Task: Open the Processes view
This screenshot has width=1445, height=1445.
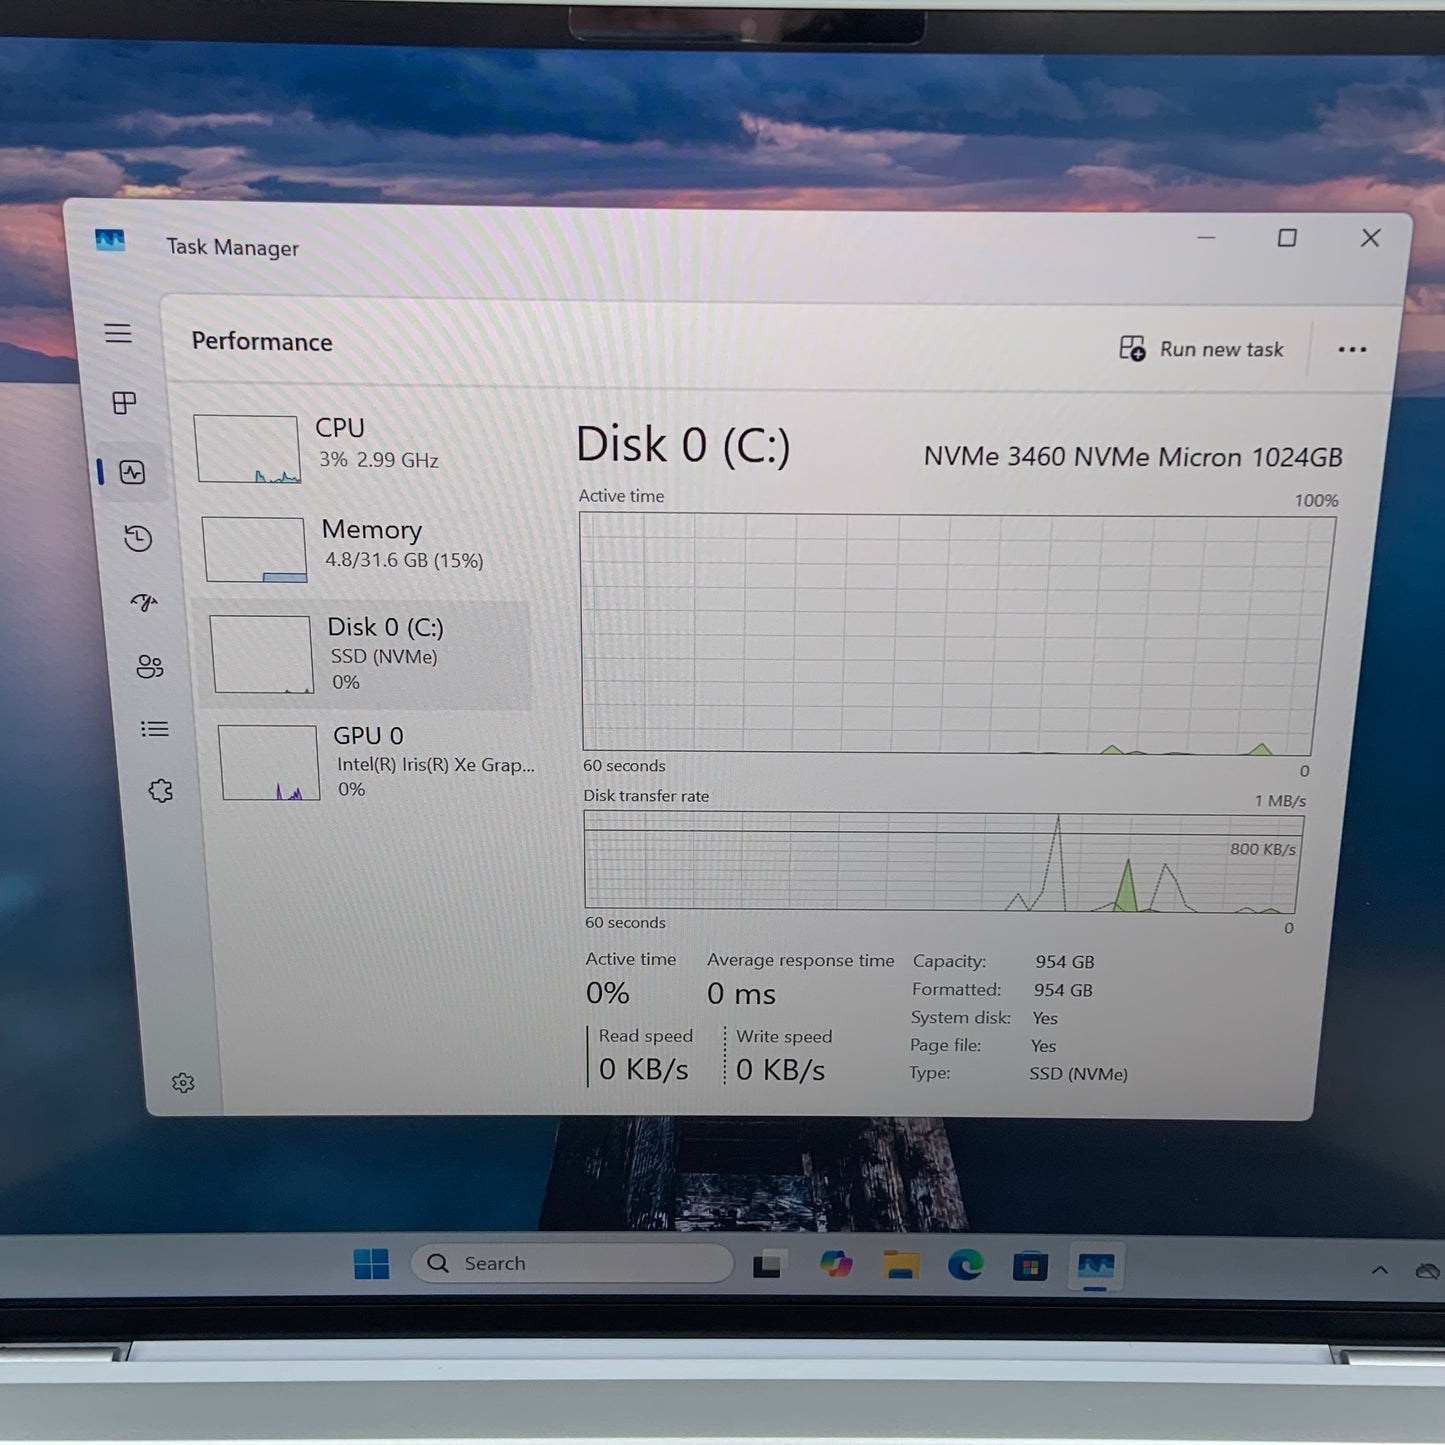Action: click(122, 404)
